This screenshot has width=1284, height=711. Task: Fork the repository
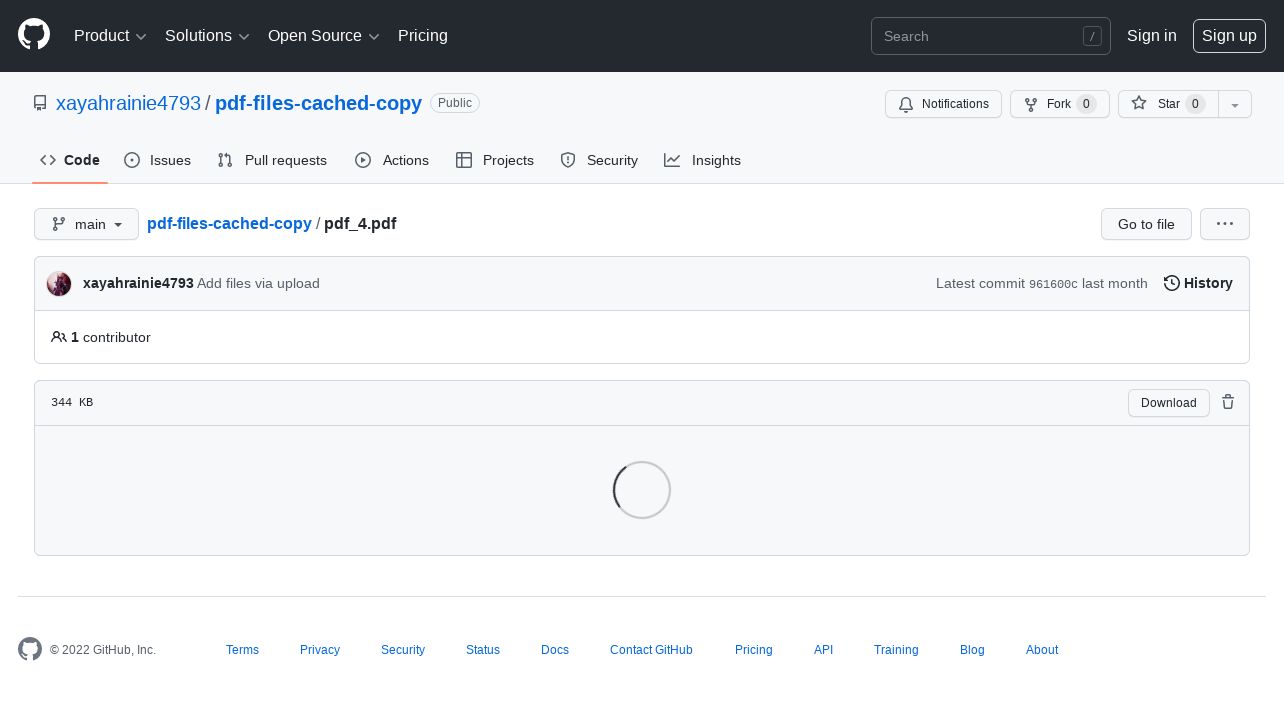pos(1059,104)
